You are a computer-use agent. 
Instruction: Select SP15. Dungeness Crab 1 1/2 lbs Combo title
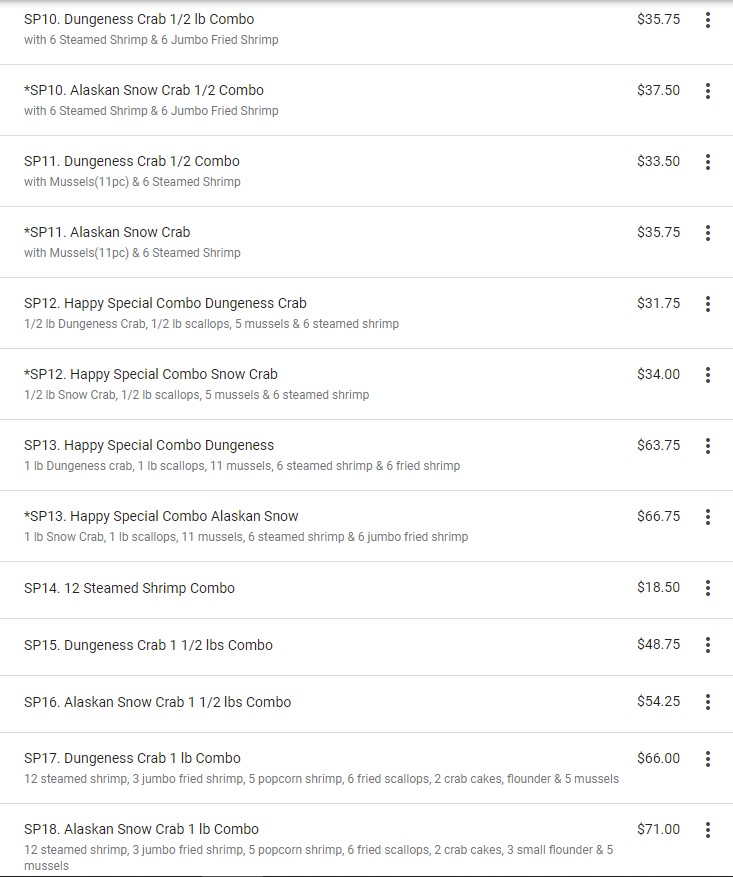(148, 645)
